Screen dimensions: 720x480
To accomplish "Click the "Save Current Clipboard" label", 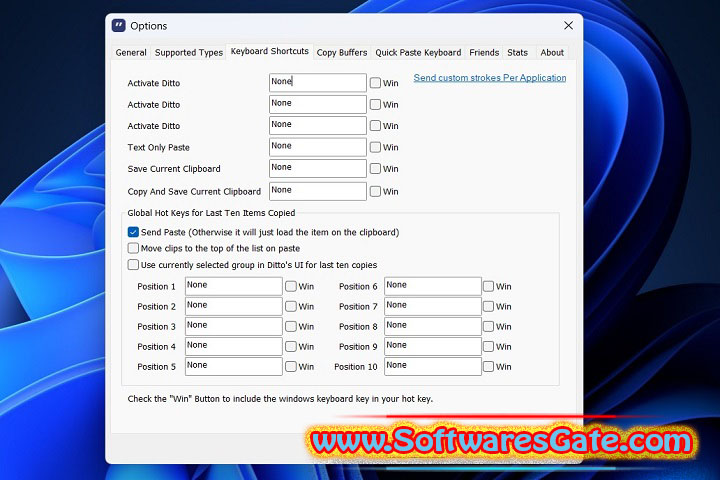I will coord(174,169).
